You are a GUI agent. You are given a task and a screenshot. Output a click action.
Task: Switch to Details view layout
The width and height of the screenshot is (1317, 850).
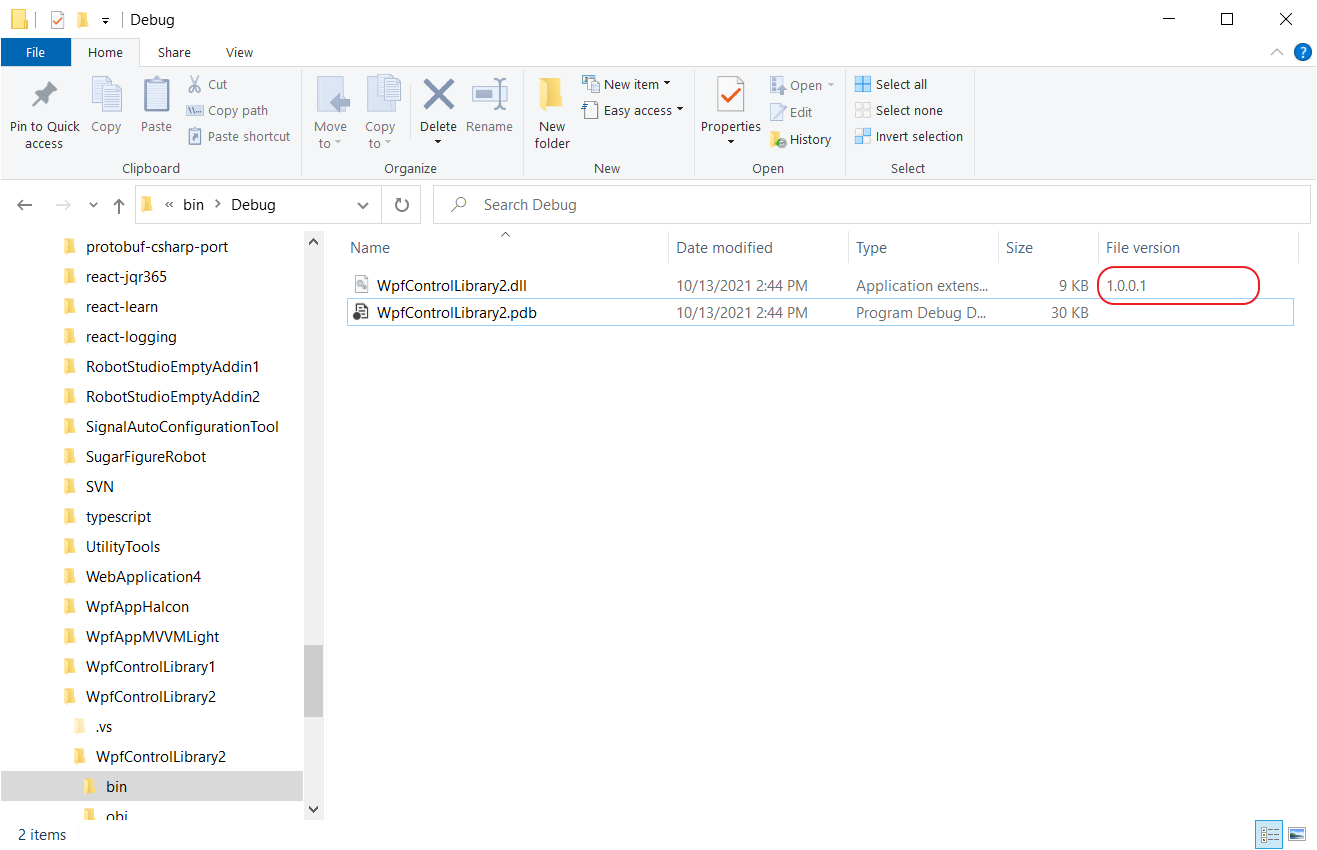coord(1270,834)
